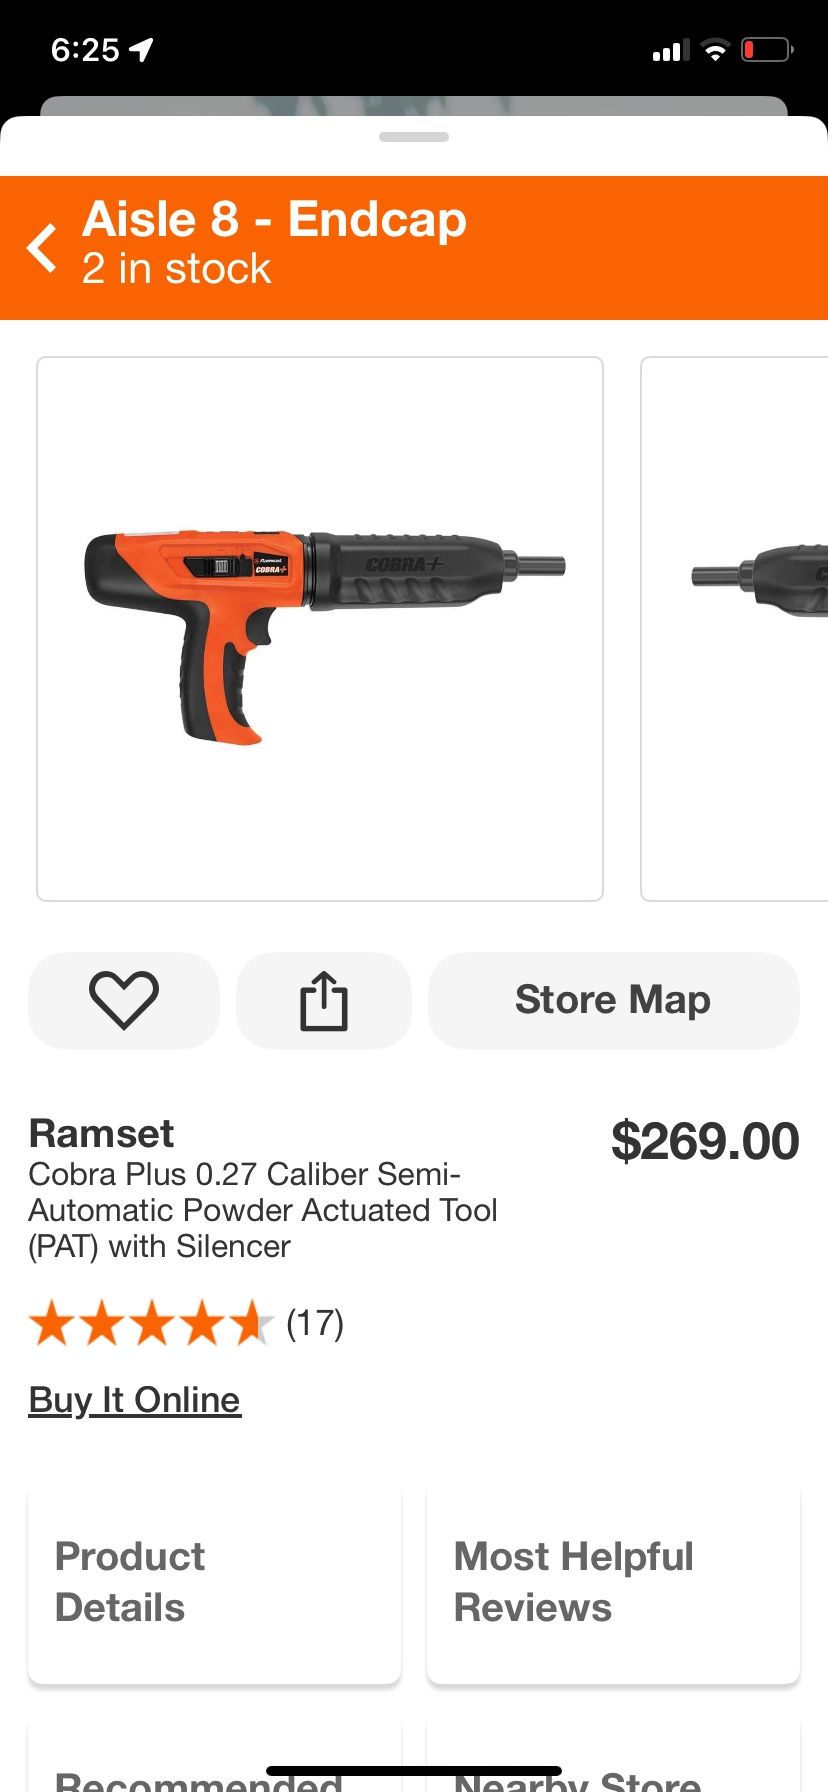828x1792 pixels.
Task: Tap the drag handle atop the sheet
Action: [x=414, y=137]
